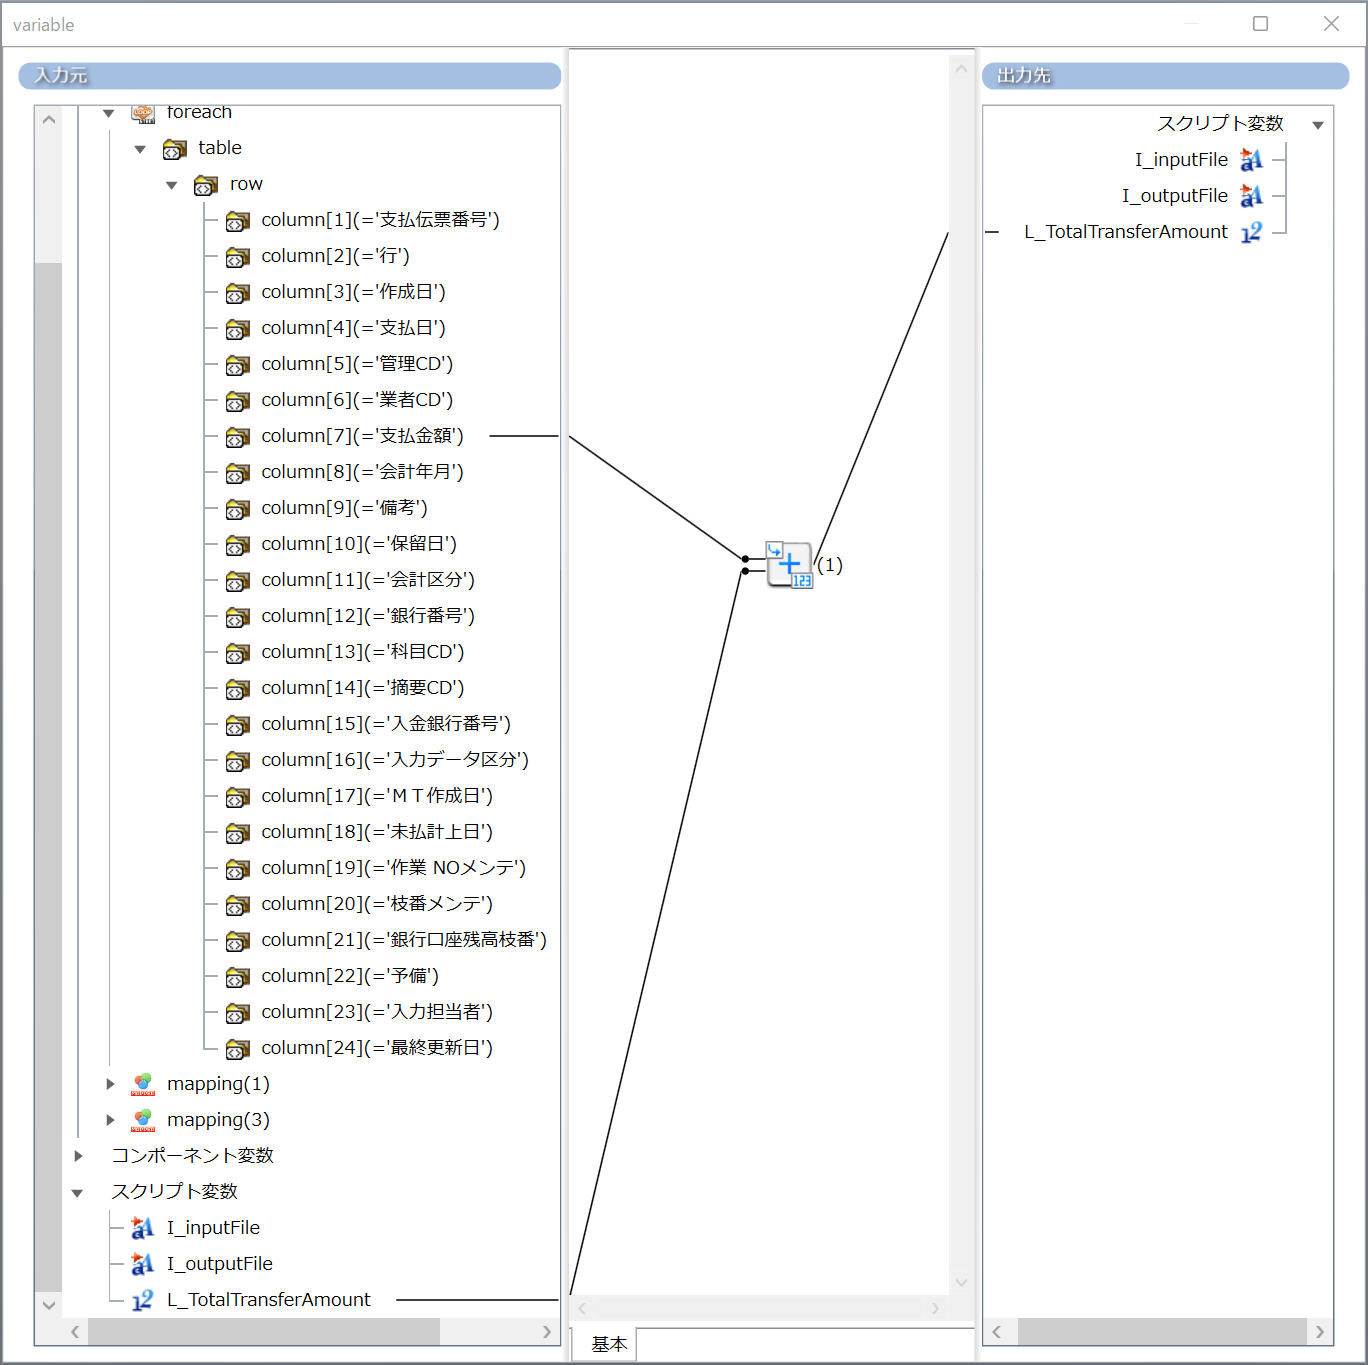The image size is (1368, 1365).
Task: Click the column[3] 作成日 icon
Action: click(x=238, y=293)
